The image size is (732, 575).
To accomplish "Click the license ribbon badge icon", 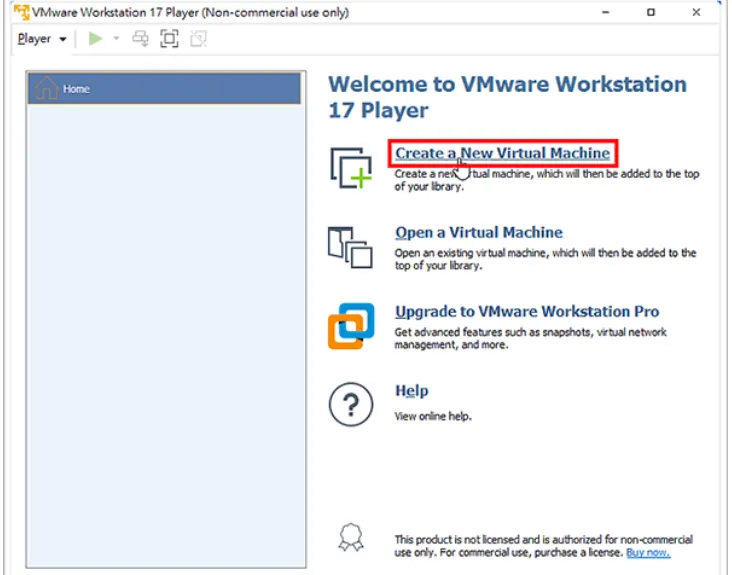I will (351, 537).
